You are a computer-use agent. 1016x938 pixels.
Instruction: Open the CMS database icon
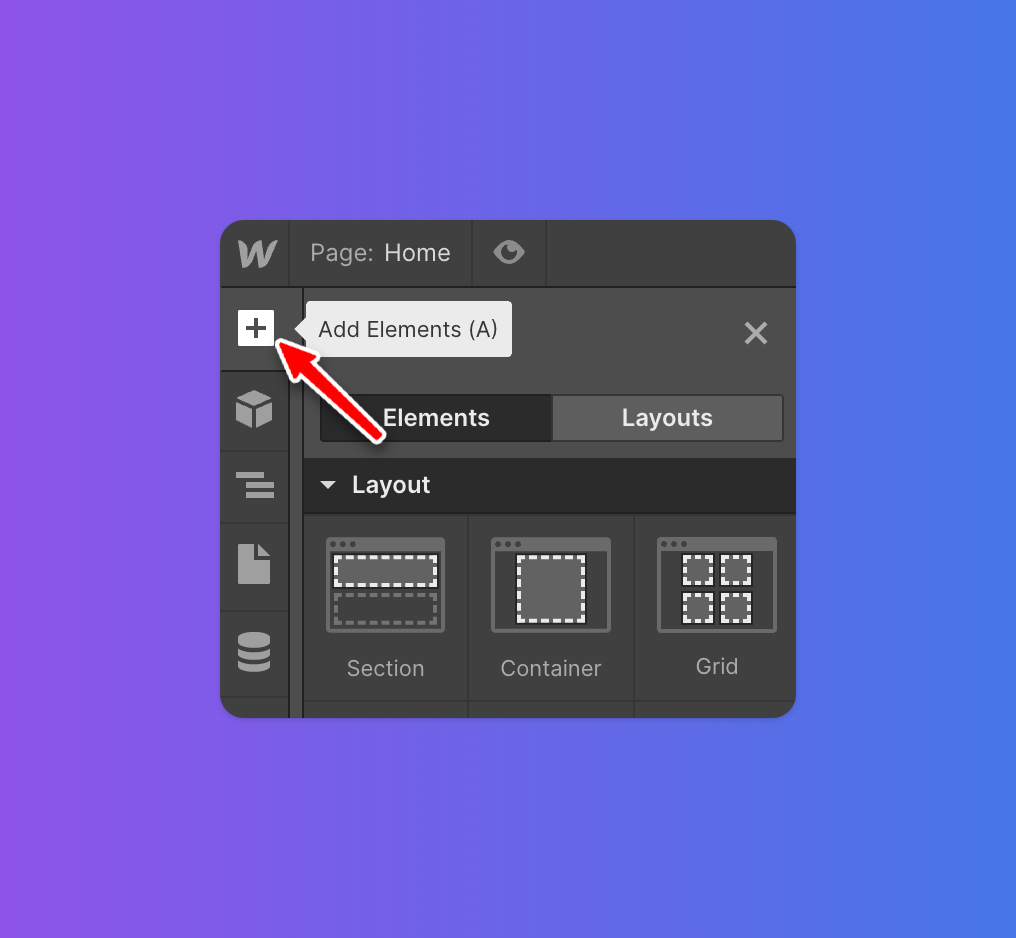(x=254, y=652)
